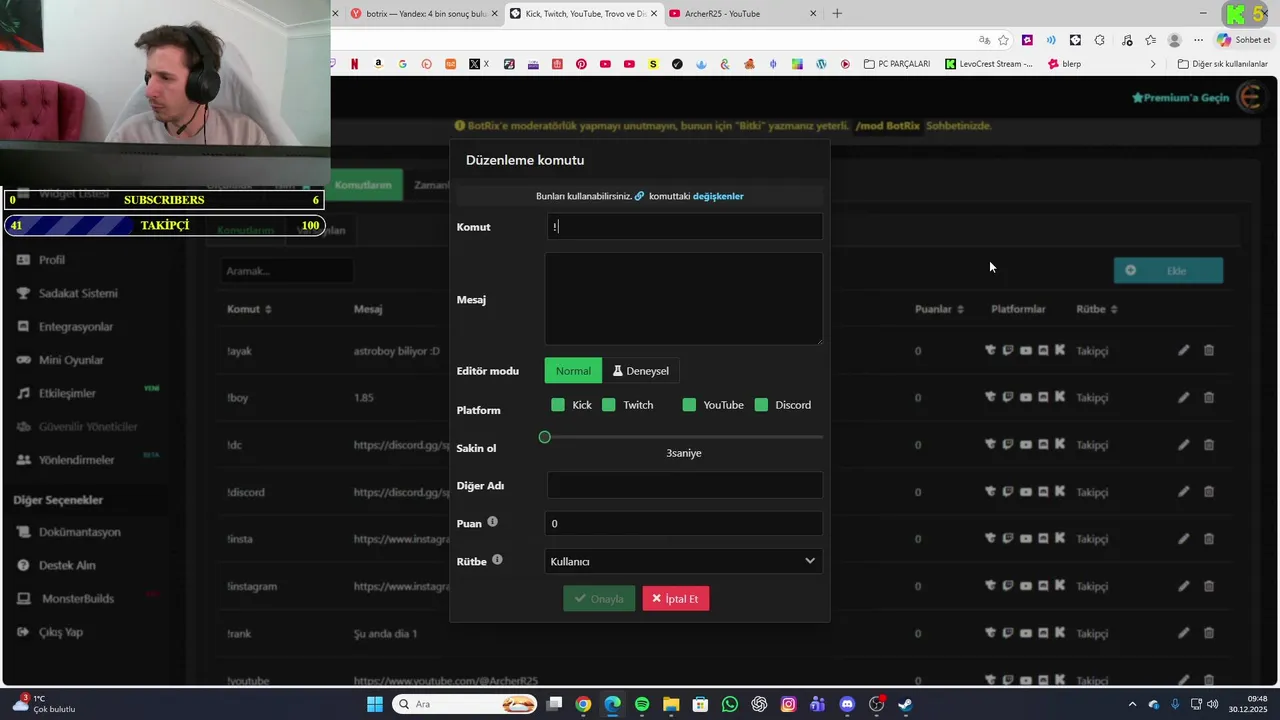Open Entegrasyonlar in sidebar
The image size is (1280, 720).
[76, 326]
